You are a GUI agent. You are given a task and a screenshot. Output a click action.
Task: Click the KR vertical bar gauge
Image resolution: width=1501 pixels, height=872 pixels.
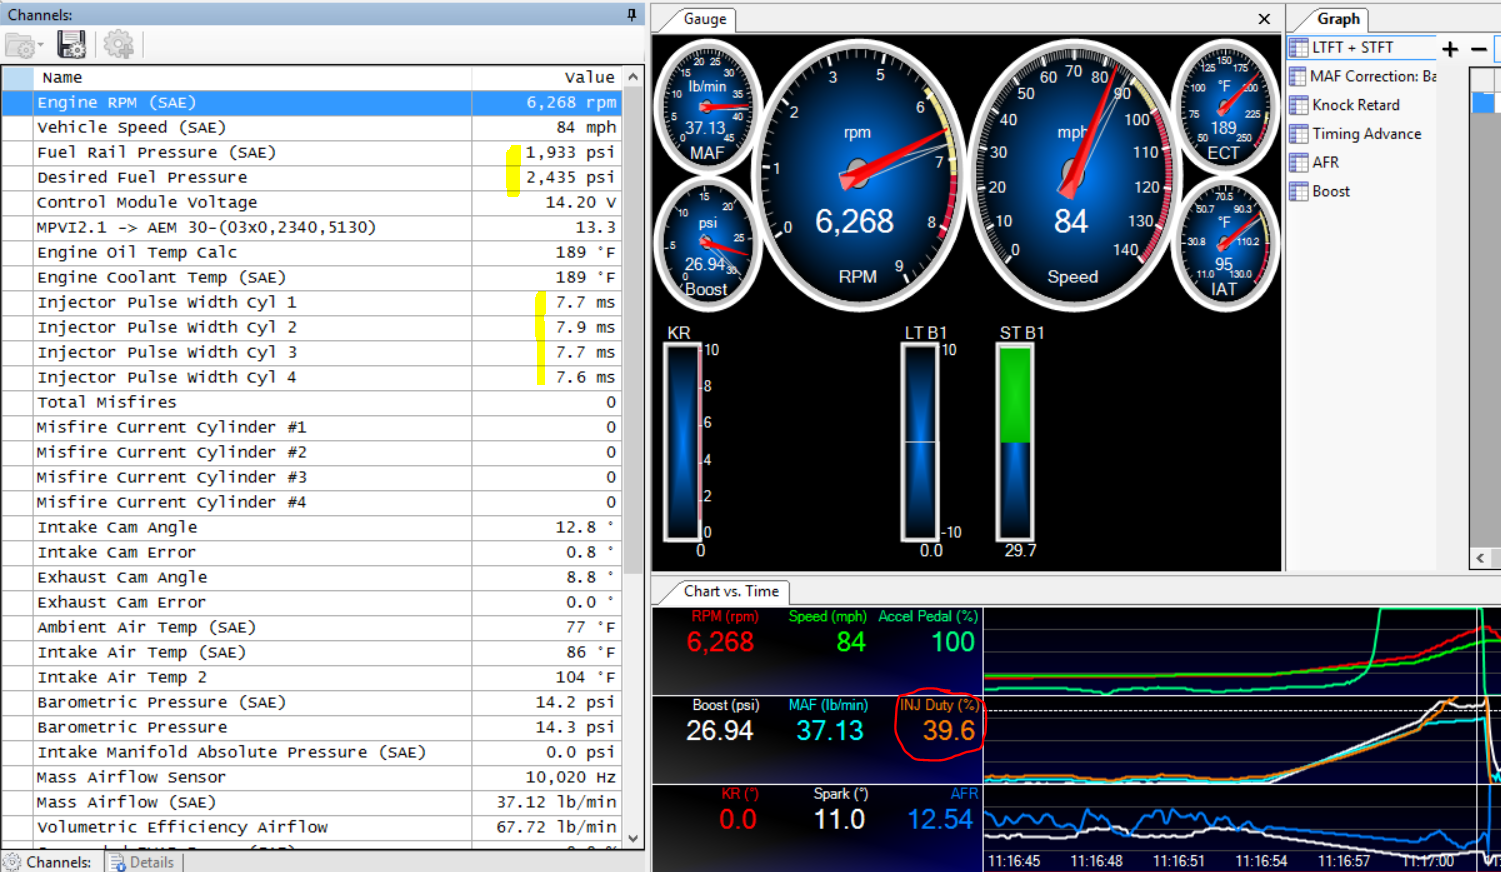pos(683,442)
